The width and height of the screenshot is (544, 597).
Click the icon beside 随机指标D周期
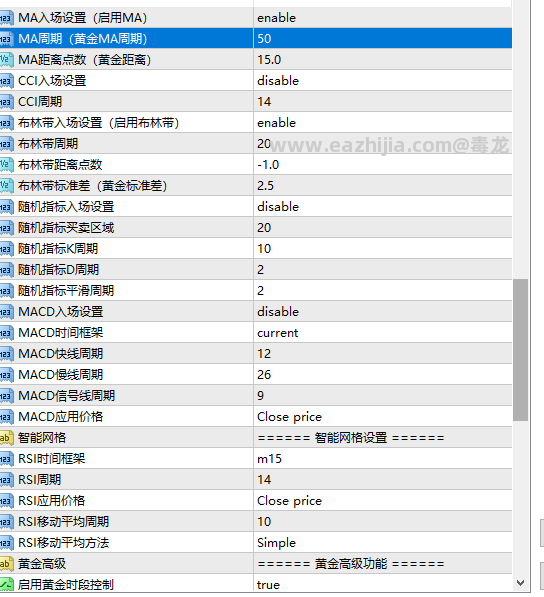tap(6, 270)
